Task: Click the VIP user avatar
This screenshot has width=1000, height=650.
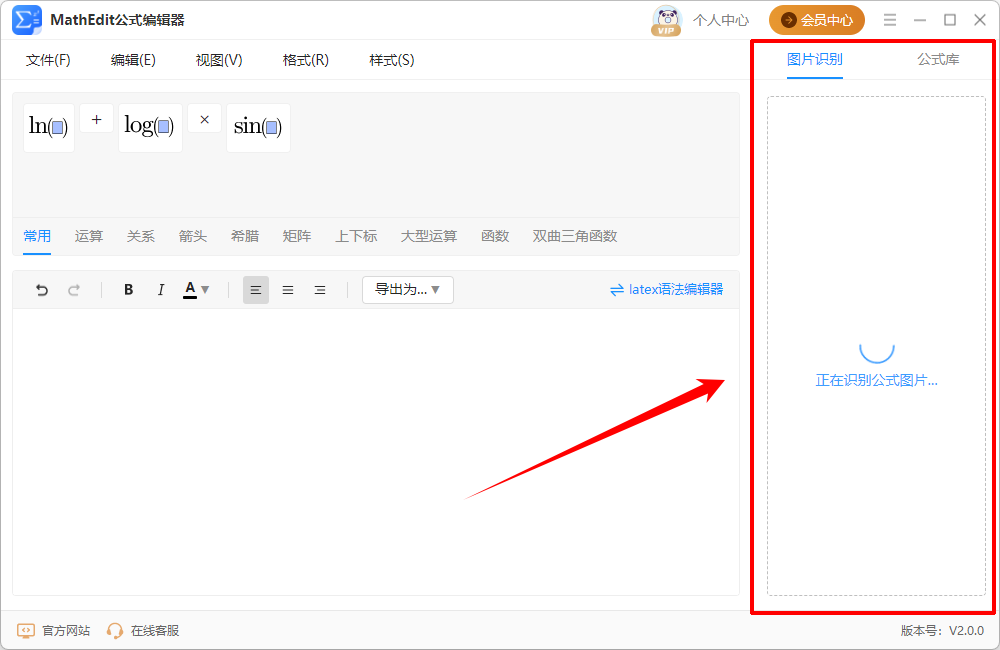Action: coord(666,20)
